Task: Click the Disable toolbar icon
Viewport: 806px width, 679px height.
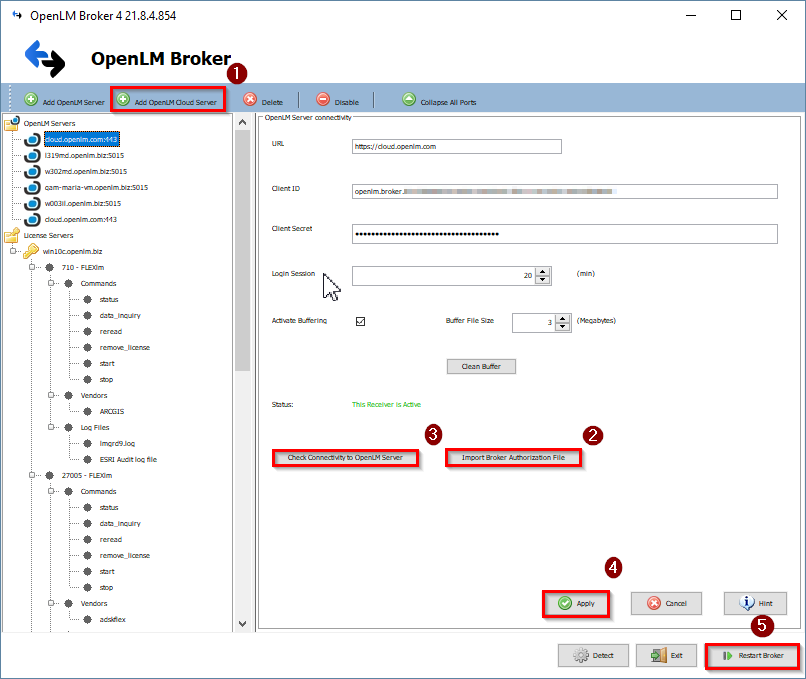Action: 323,100
